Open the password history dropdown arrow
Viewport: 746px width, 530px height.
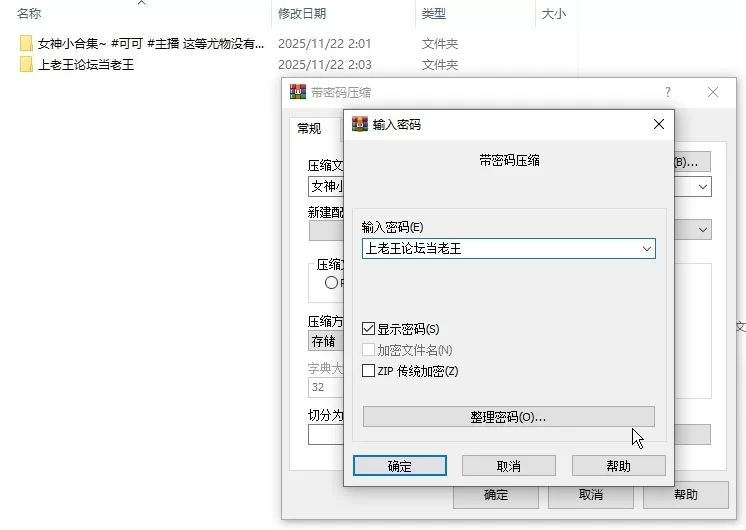tap(647, 248)
